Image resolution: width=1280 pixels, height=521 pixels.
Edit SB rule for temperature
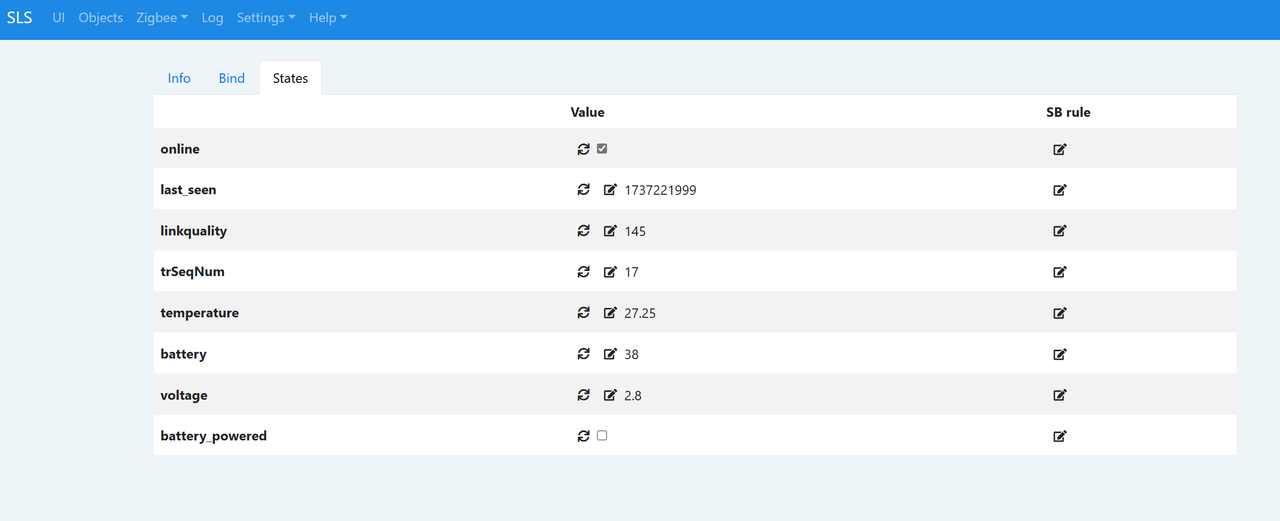pyautogui.click(x=1060, y=313)
